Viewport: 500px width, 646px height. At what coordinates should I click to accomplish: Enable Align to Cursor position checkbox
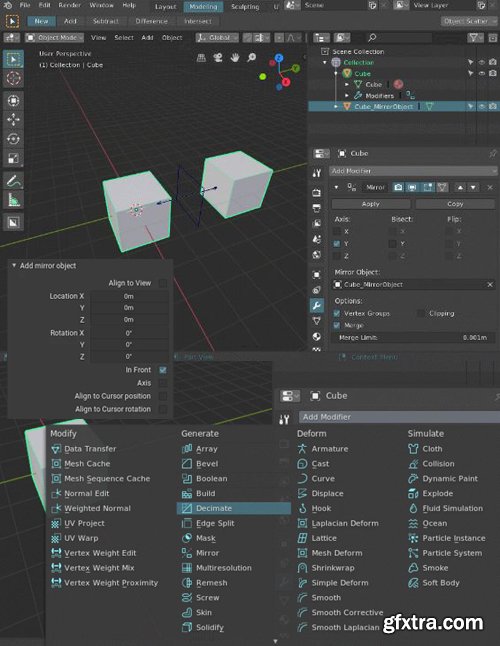click(x=163, y=396)
